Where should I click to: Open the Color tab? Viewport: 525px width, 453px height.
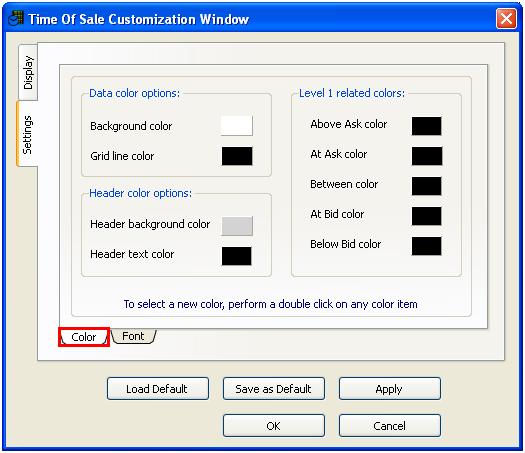[84, 336]
